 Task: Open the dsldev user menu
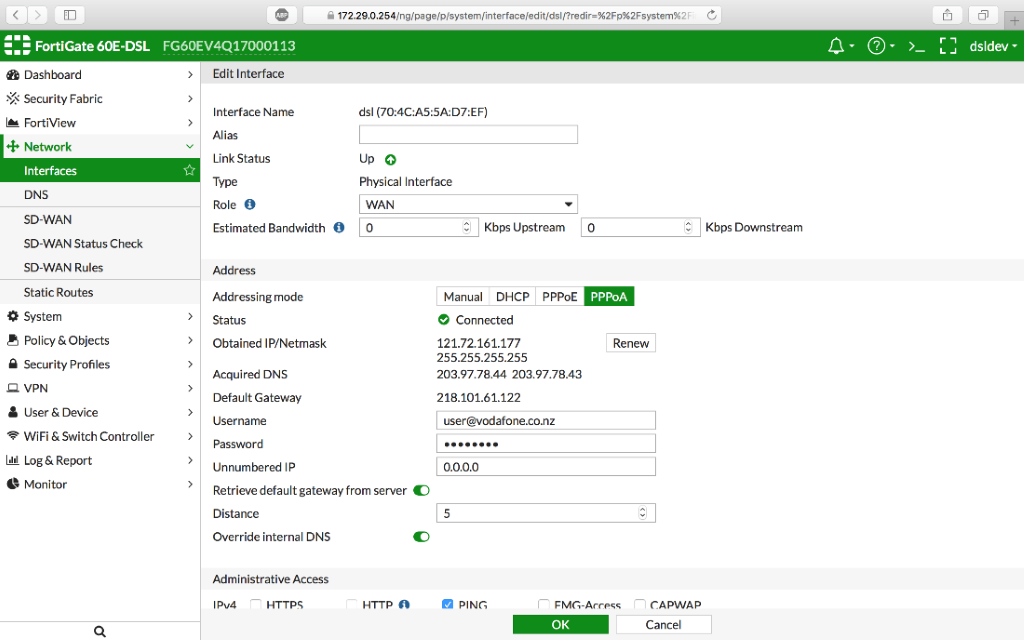pos(993,46)
